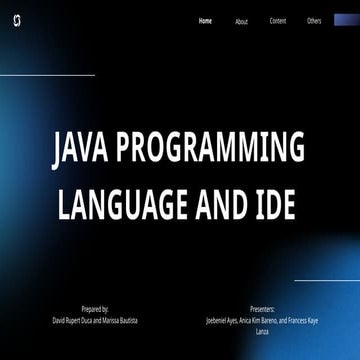Open the Content nav item
360x360 pixels.
(x=278, y=21)
